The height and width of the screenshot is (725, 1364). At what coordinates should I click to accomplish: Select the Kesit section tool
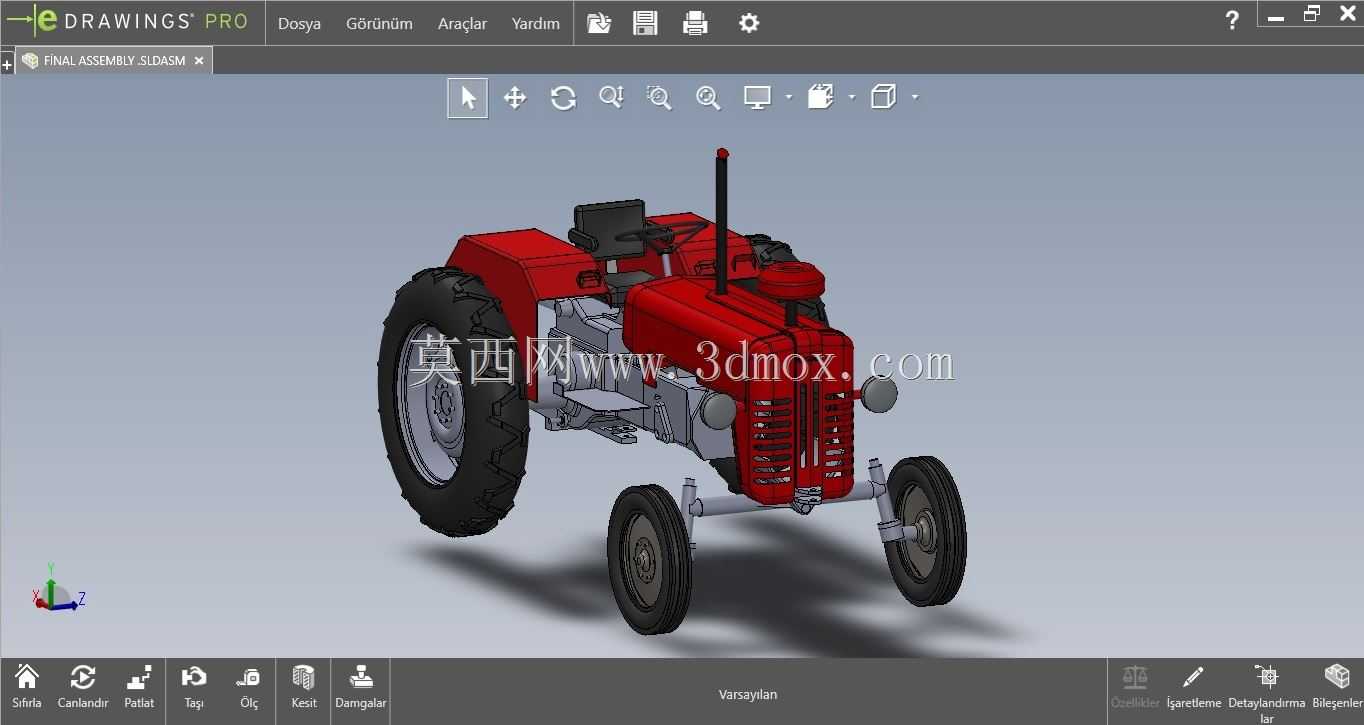point(304,687)
